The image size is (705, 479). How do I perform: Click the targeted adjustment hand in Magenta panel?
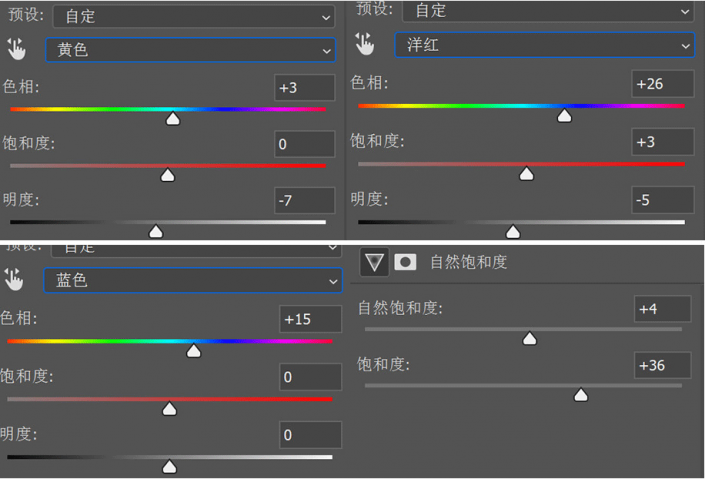[364, 45]
